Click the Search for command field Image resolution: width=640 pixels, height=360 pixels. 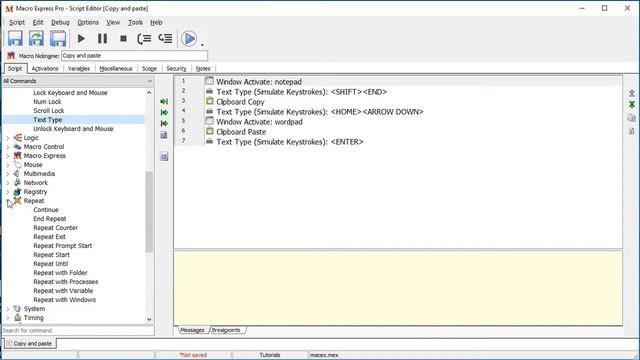tap(78, 330)
